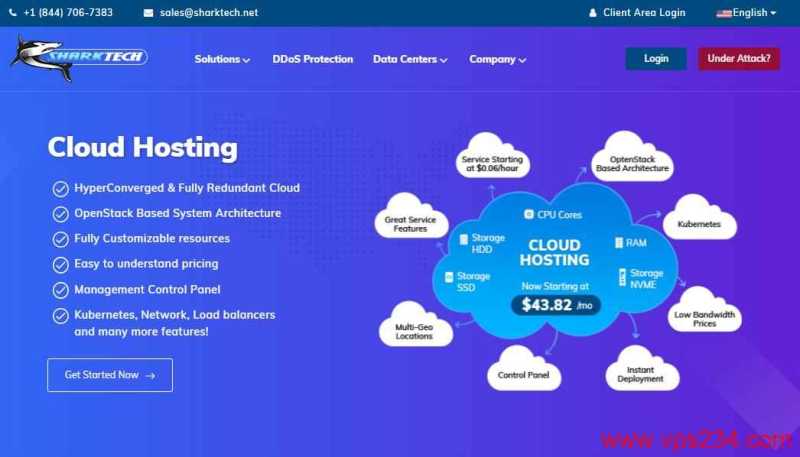The height and width of the screenshot is (457, 800).
Task: Open the Company menu
Action: click(497, 59)
